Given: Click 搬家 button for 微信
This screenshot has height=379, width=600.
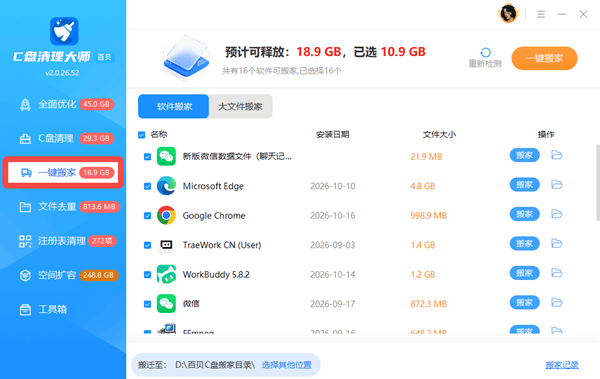Looking at the screenshot, I should (x=525, y=302).
